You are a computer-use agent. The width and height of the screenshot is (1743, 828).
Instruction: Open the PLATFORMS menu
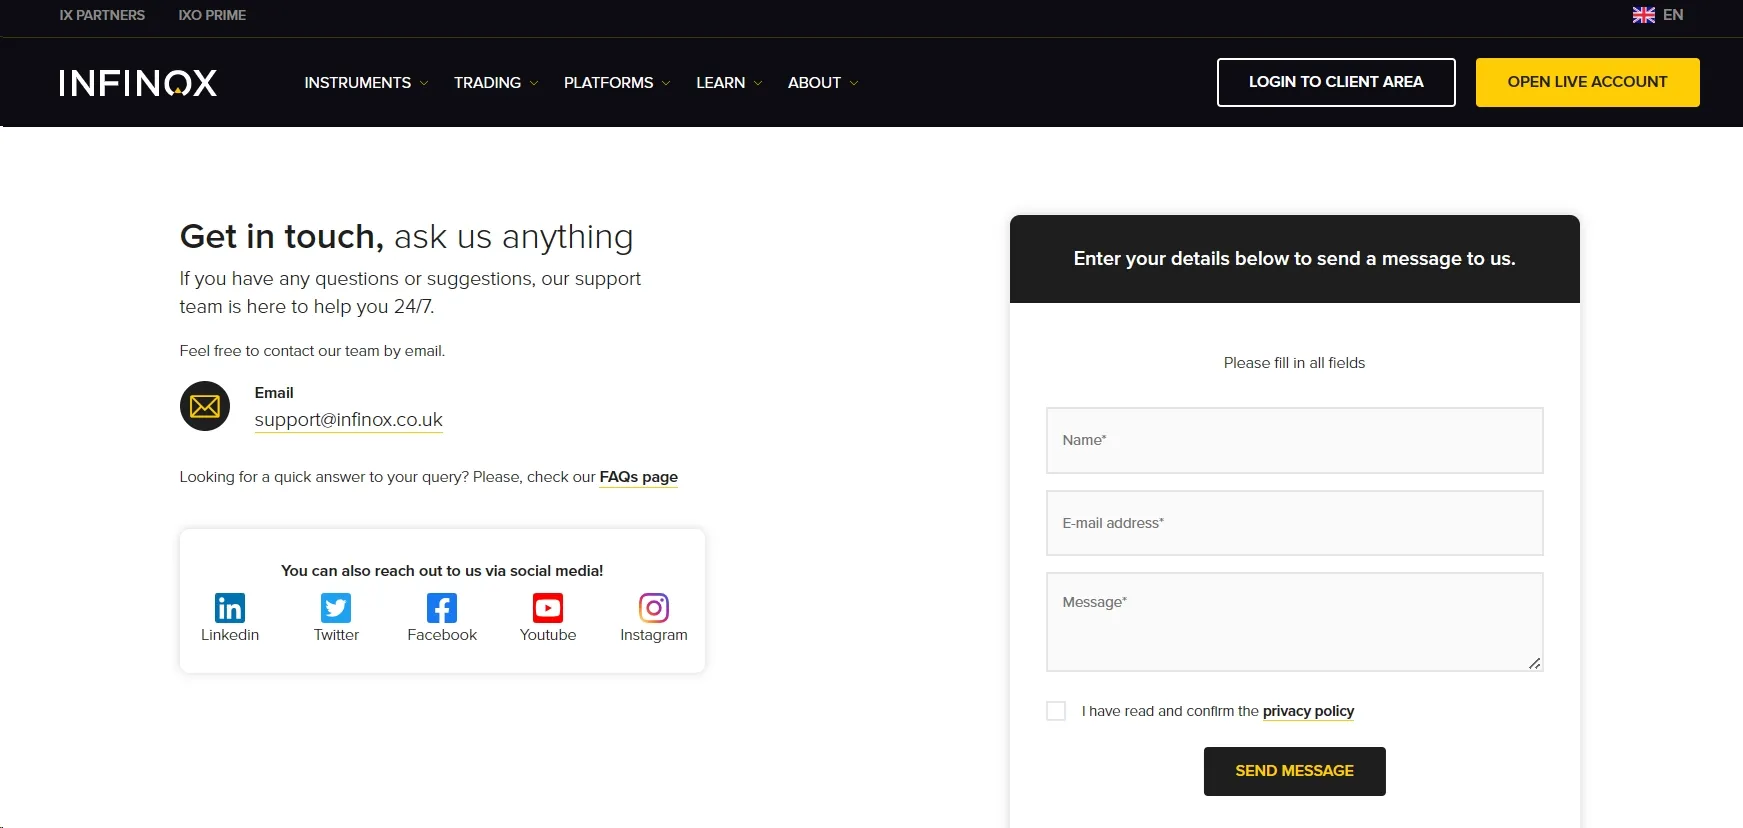click(x=608, y=83)
